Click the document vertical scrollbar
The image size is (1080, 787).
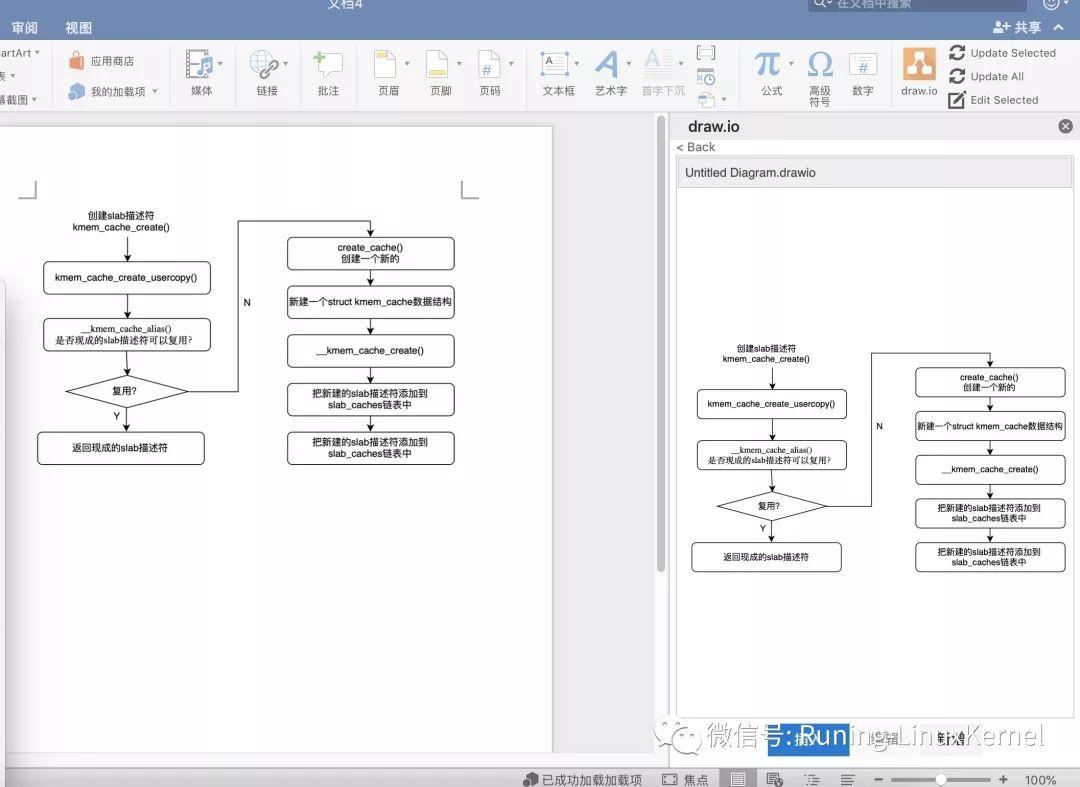(x=661, y=344)
